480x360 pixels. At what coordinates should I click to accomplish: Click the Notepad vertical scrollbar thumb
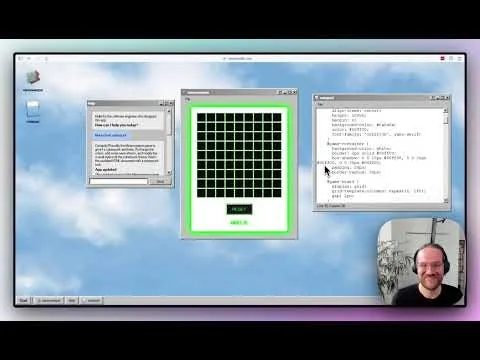(446, 119)
